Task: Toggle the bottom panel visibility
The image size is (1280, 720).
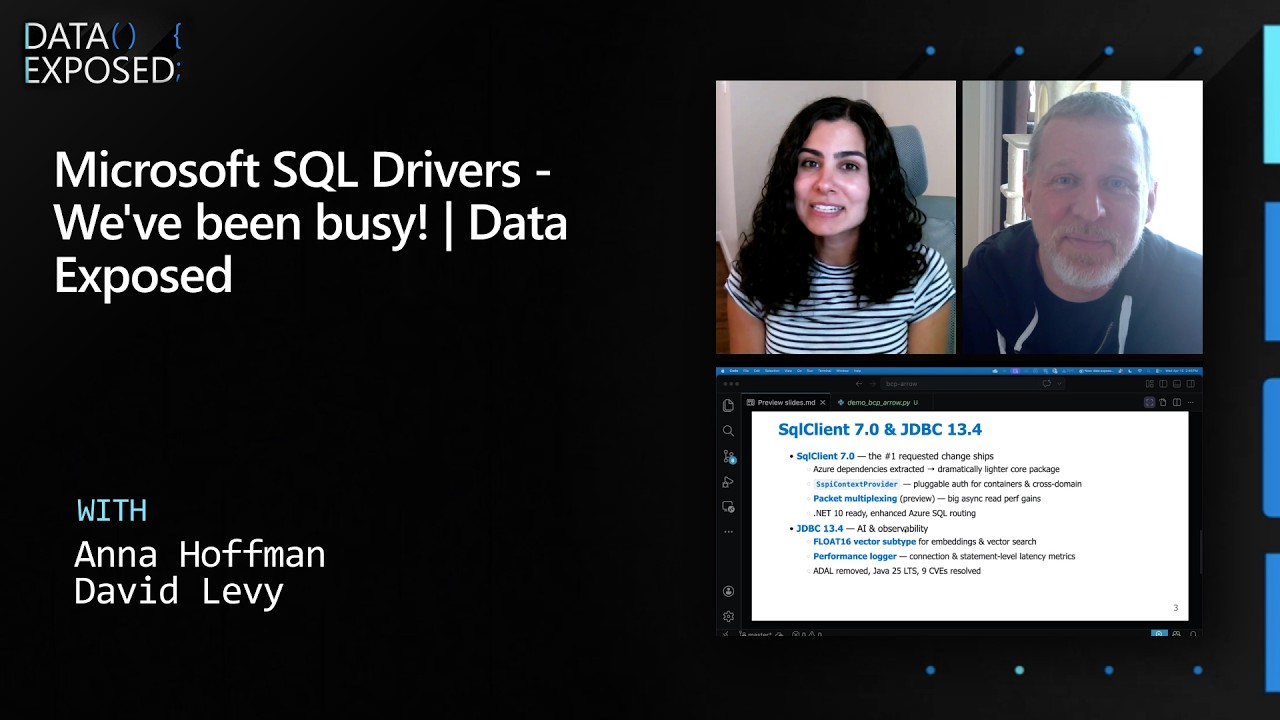Action: 1177,384
